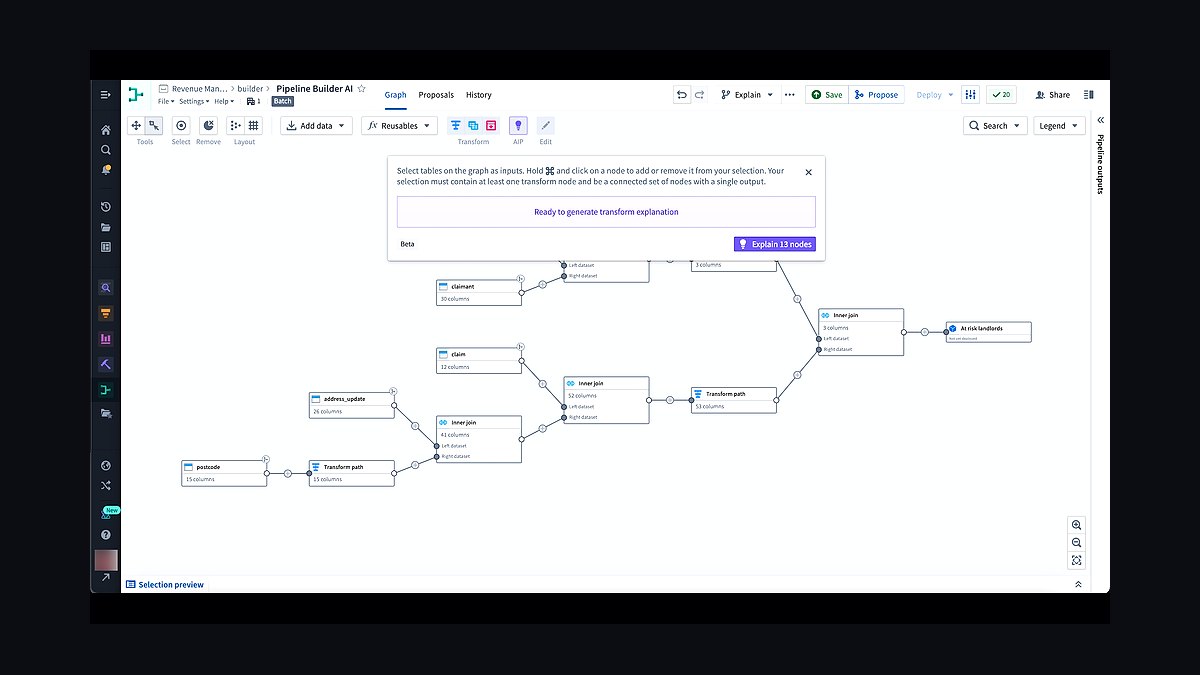
Task: Open the Reusables dropdown
Action: (399, 126)
